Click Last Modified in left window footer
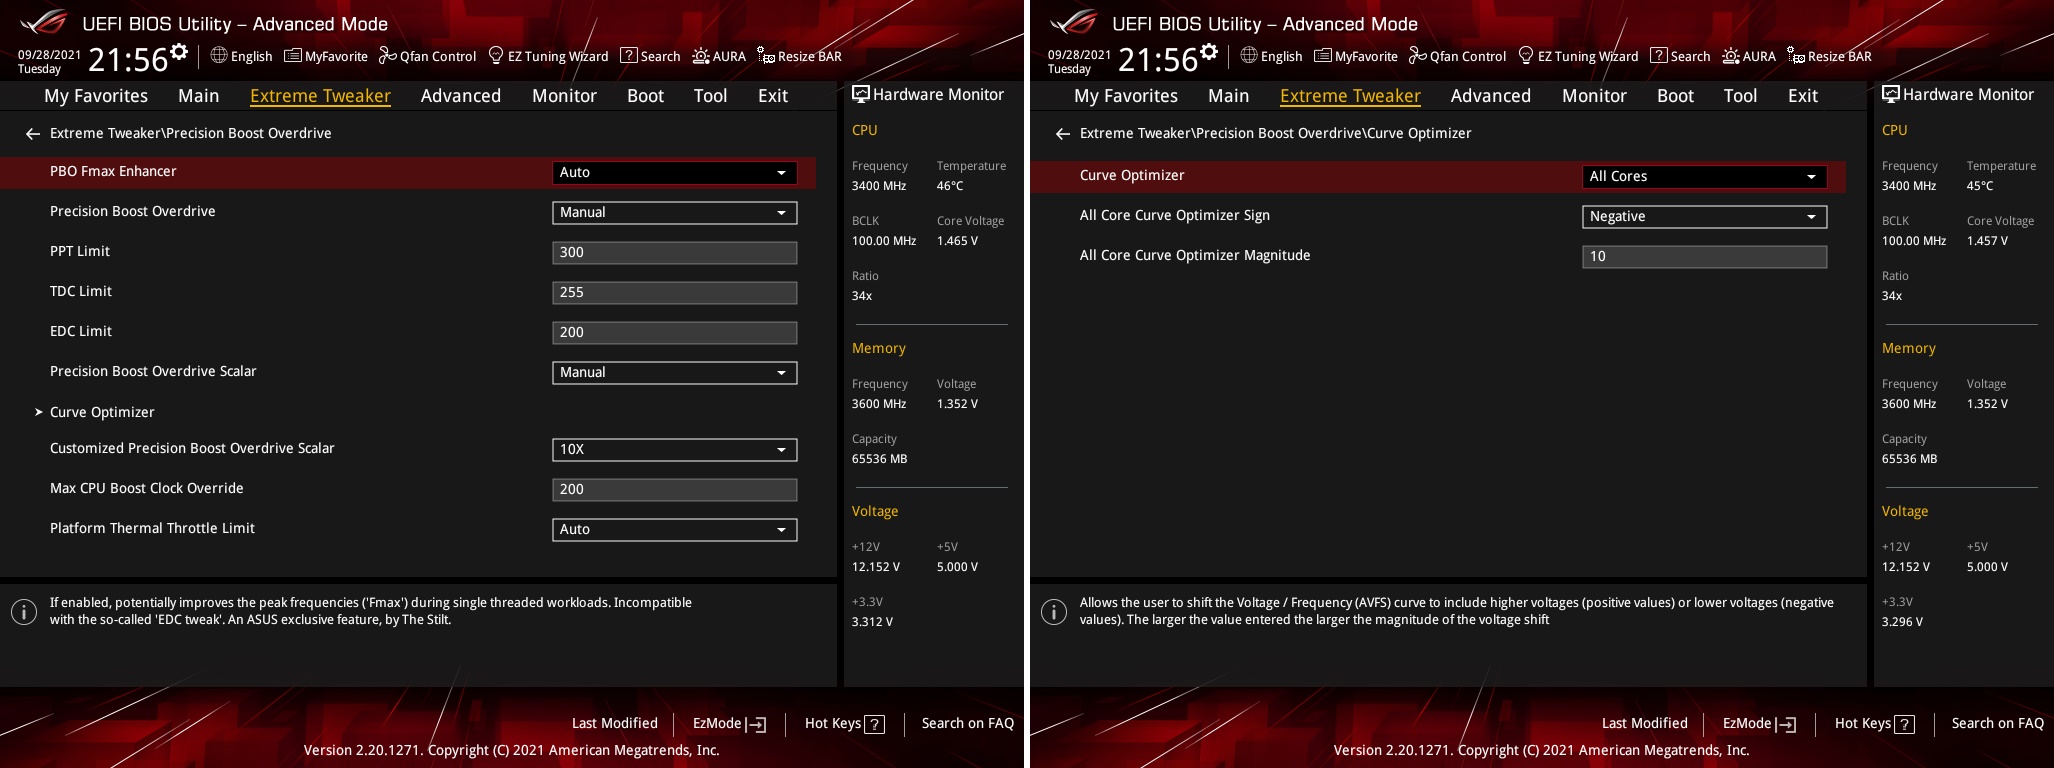 (615, 723)
